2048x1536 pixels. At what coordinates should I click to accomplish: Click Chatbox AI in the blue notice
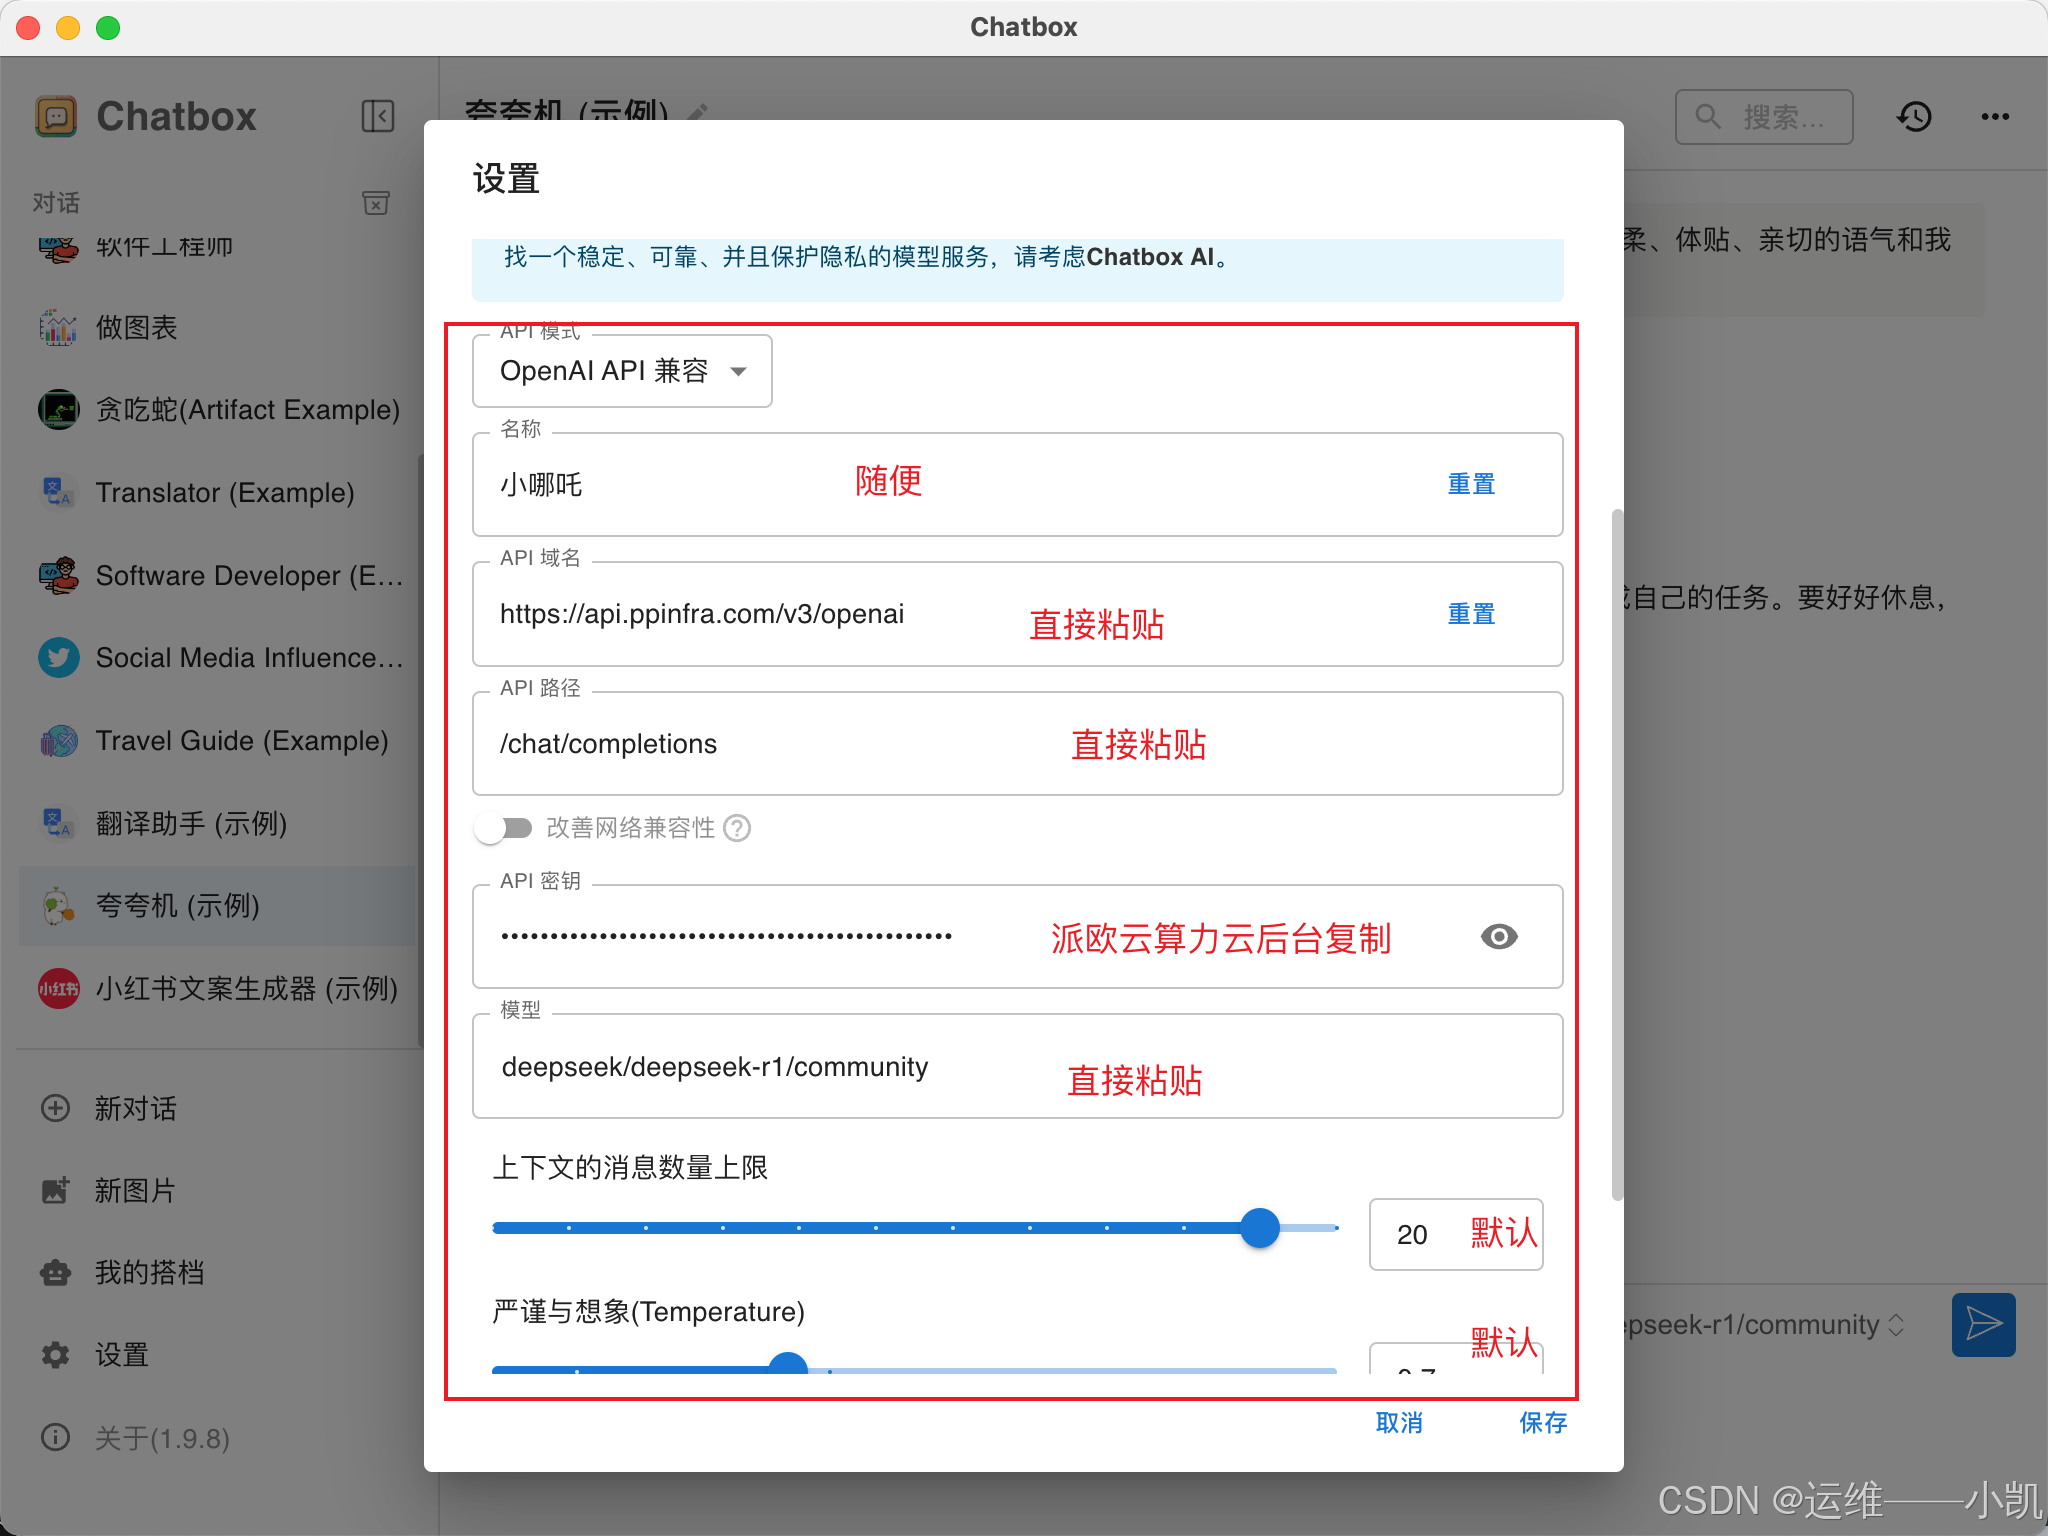click(x=1150, y=257)
